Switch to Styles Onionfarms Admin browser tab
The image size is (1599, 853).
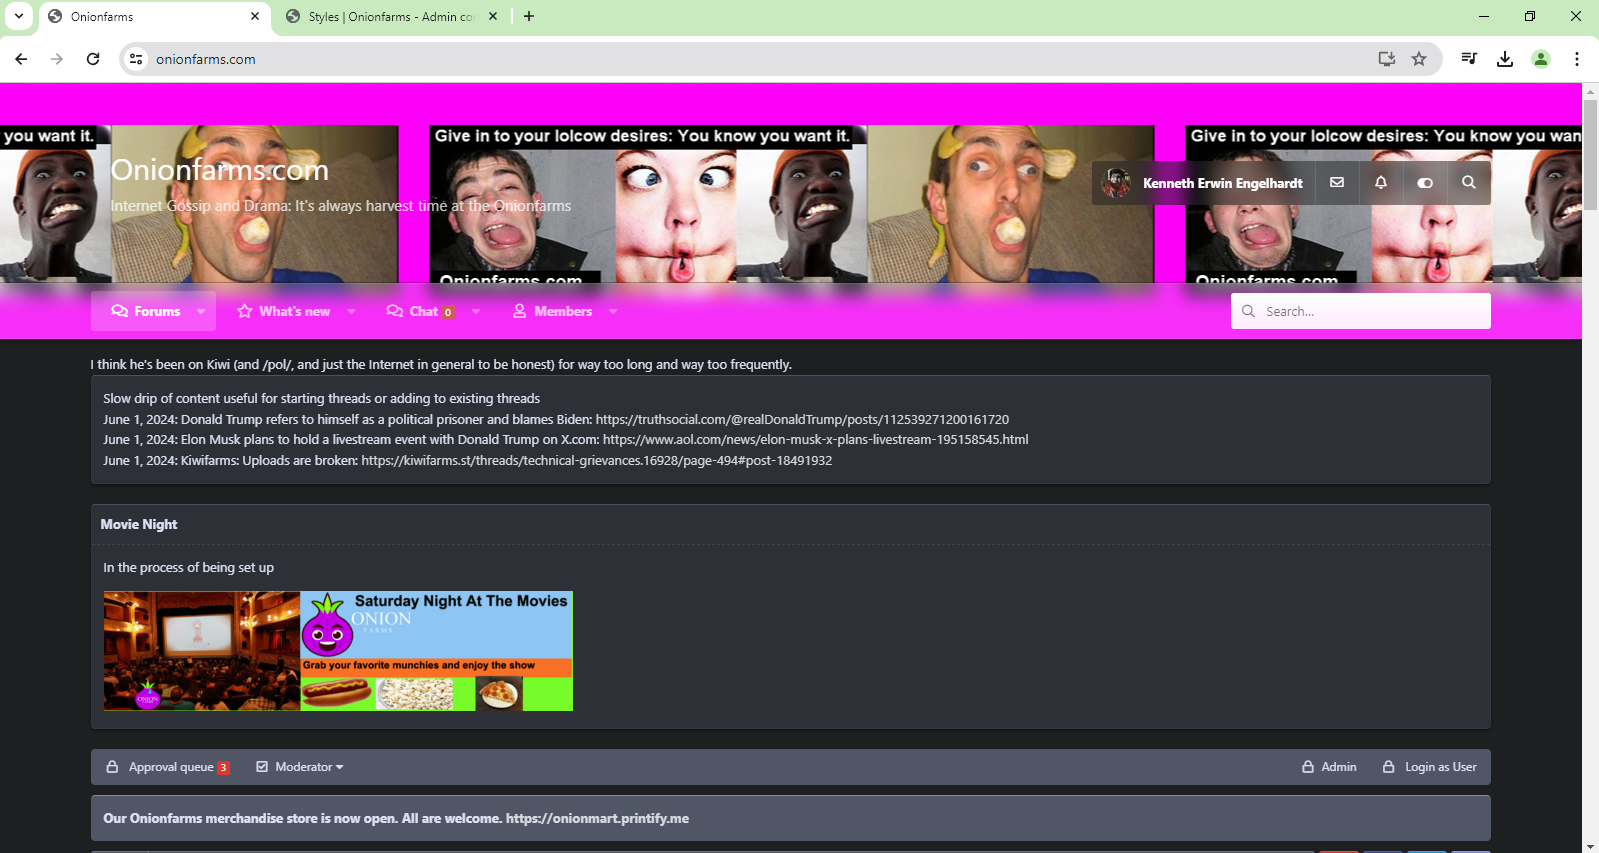point(390,17)
